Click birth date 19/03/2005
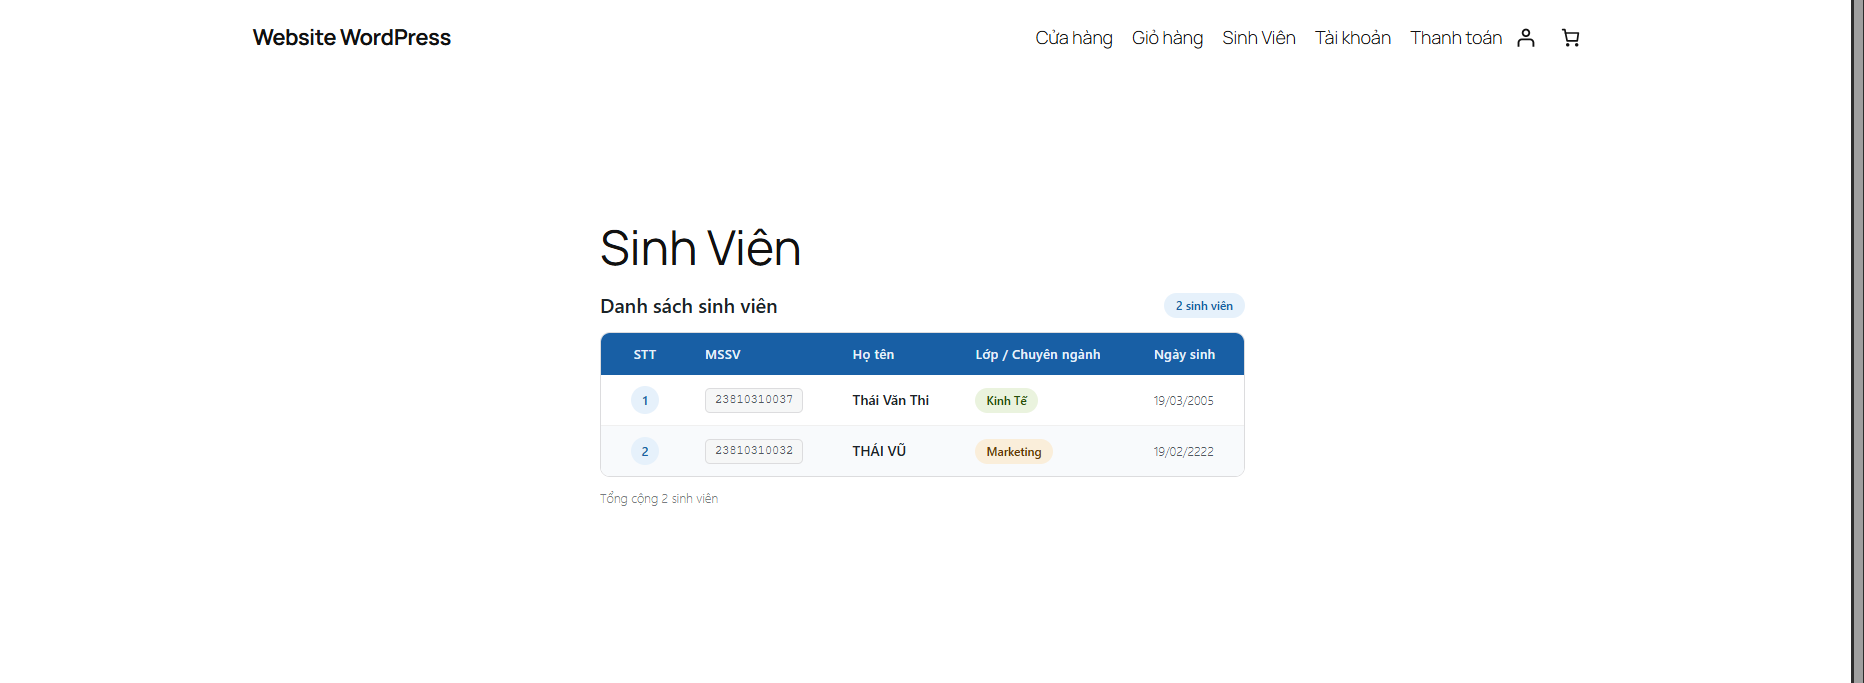The width and height of the screenshot is (1864, 683). 1184,401
